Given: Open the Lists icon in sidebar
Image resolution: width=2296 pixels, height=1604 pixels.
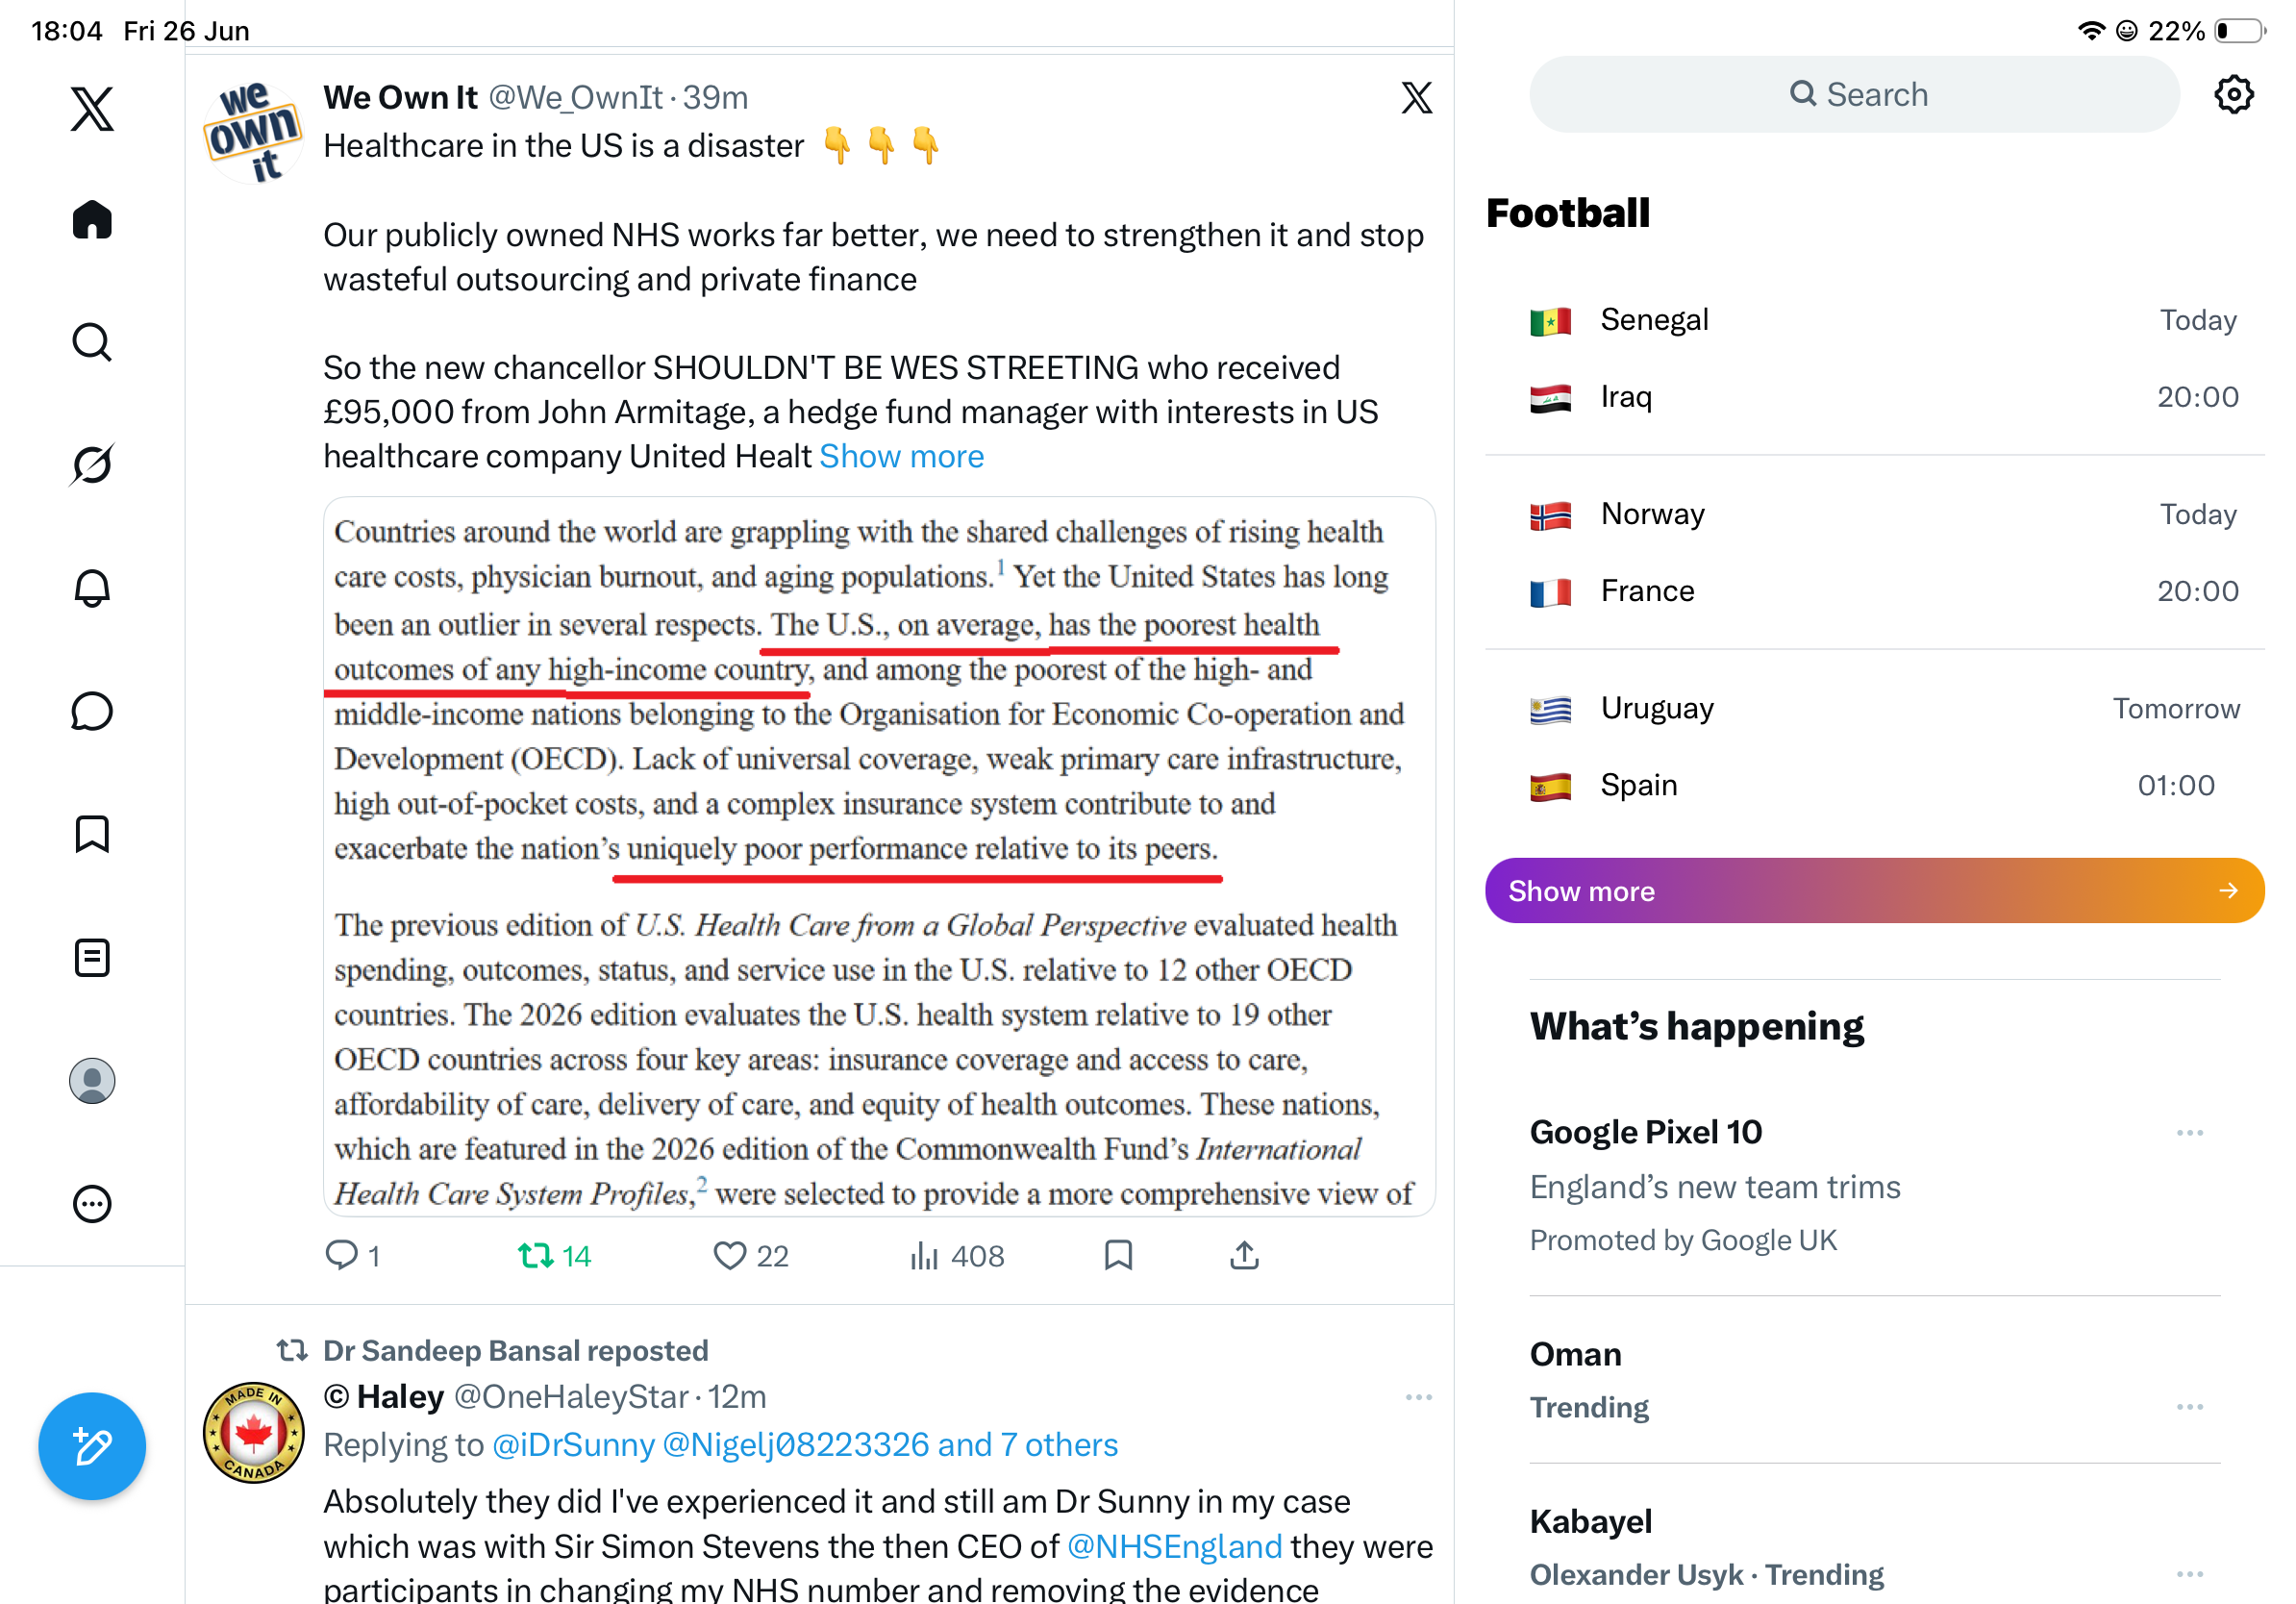Looking at the screenshot, I should tap(92, 957).
